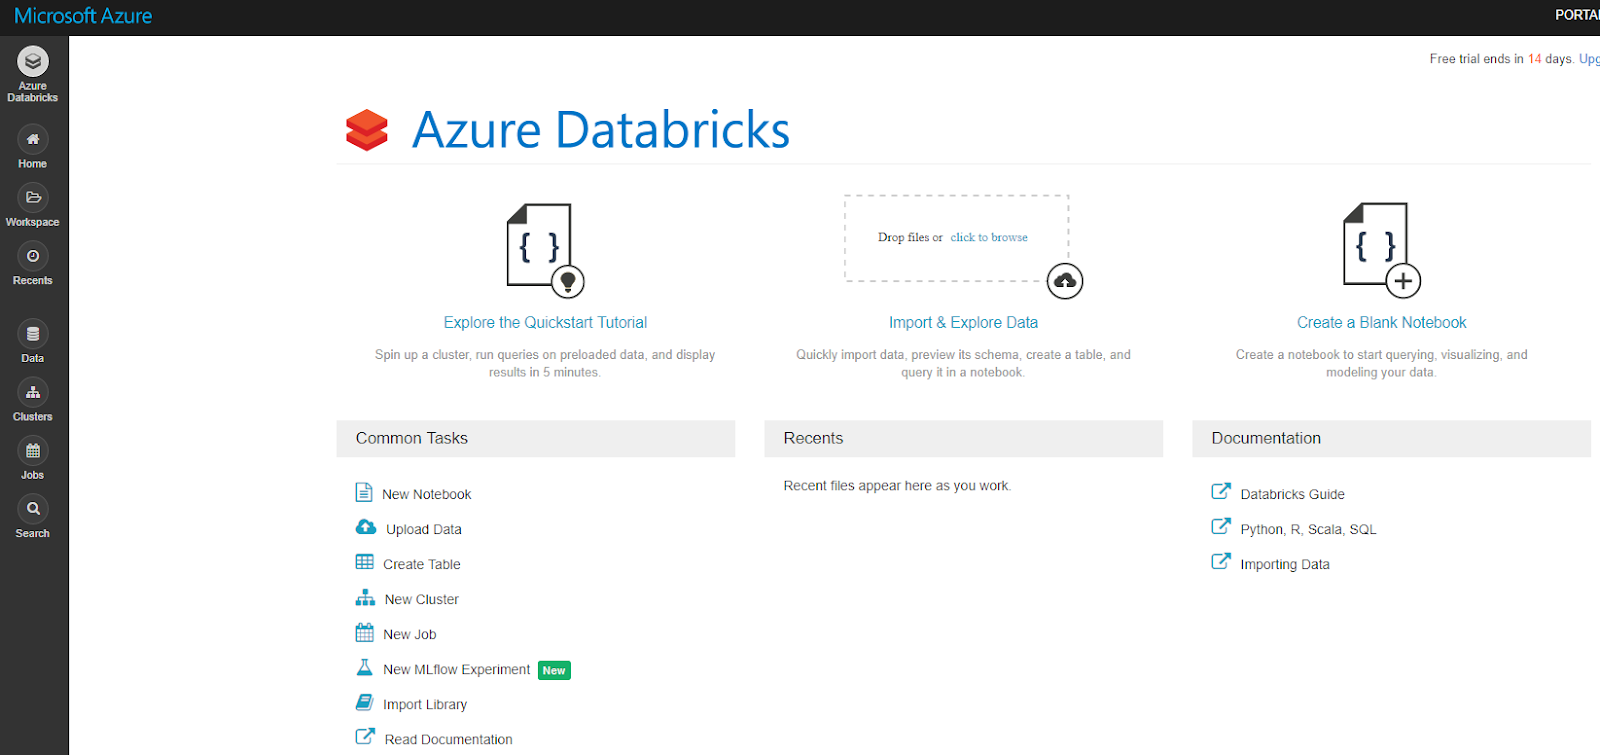
Task: Click the Upload Data cloud icon
Action: pyautogui.click(x=366, y=527)
